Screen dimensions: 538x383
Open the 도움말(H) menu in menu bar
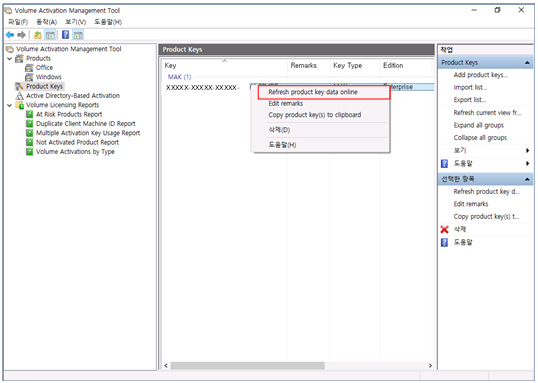coord(108,22)
